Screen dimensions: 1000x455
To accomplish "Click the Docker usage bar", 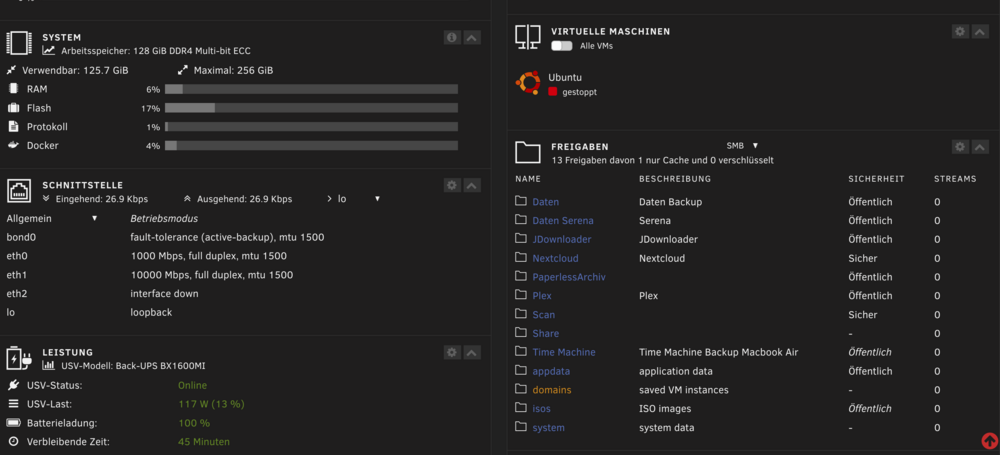I will pos(311,145).
